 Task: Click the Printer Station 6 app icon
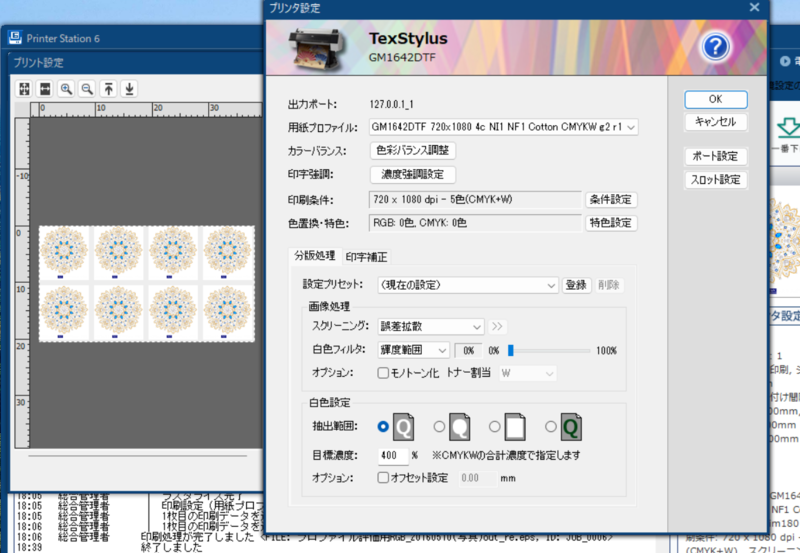point(15,37)
